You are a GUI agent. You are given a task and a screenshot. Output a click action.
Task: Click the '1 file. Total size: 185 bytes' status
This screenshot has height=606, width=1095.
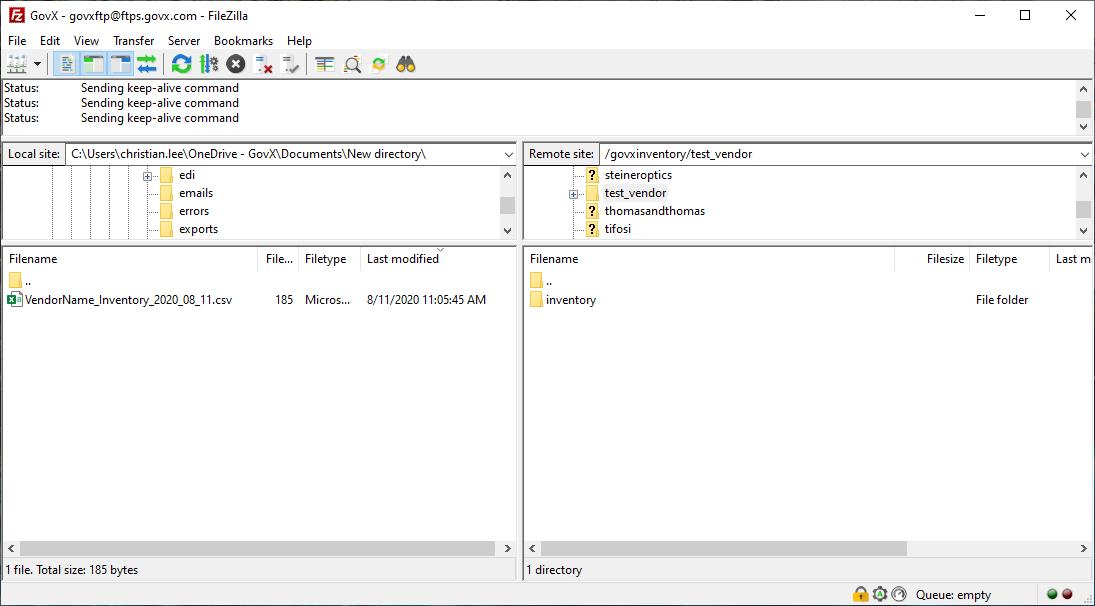coord(72,570)
